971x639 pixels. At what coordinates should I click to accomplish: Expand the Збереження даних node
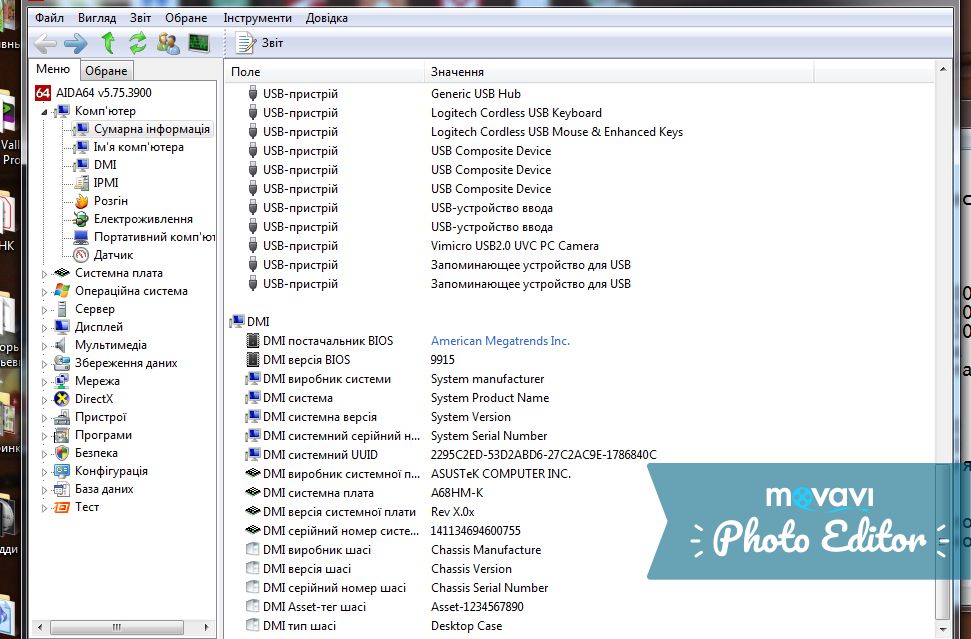pyautogui.click(x=44, y=363)
